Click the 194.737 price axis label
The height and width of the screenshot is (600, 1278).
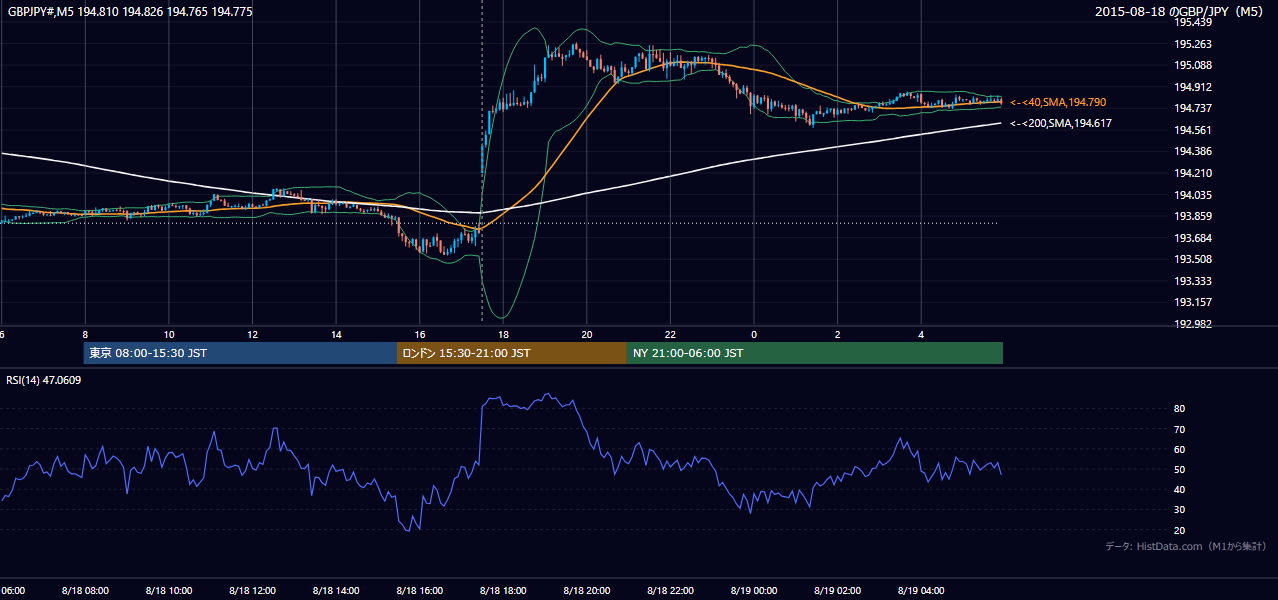tap(1192, 109)
